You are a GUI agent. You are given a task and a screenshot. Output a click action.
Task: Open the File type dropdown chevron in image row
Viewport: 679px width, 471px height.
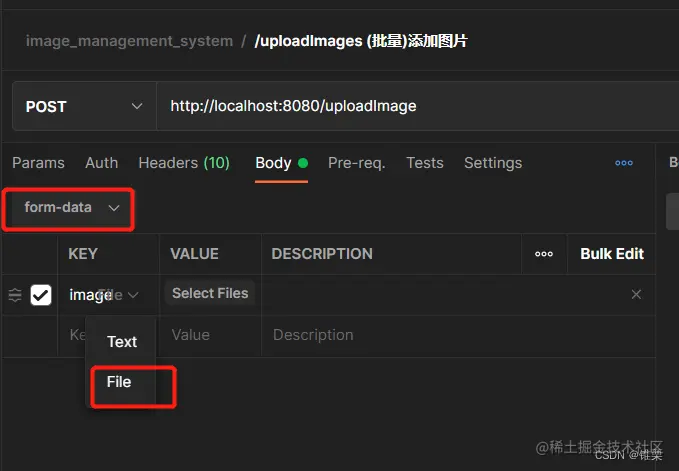pos(133,295)
